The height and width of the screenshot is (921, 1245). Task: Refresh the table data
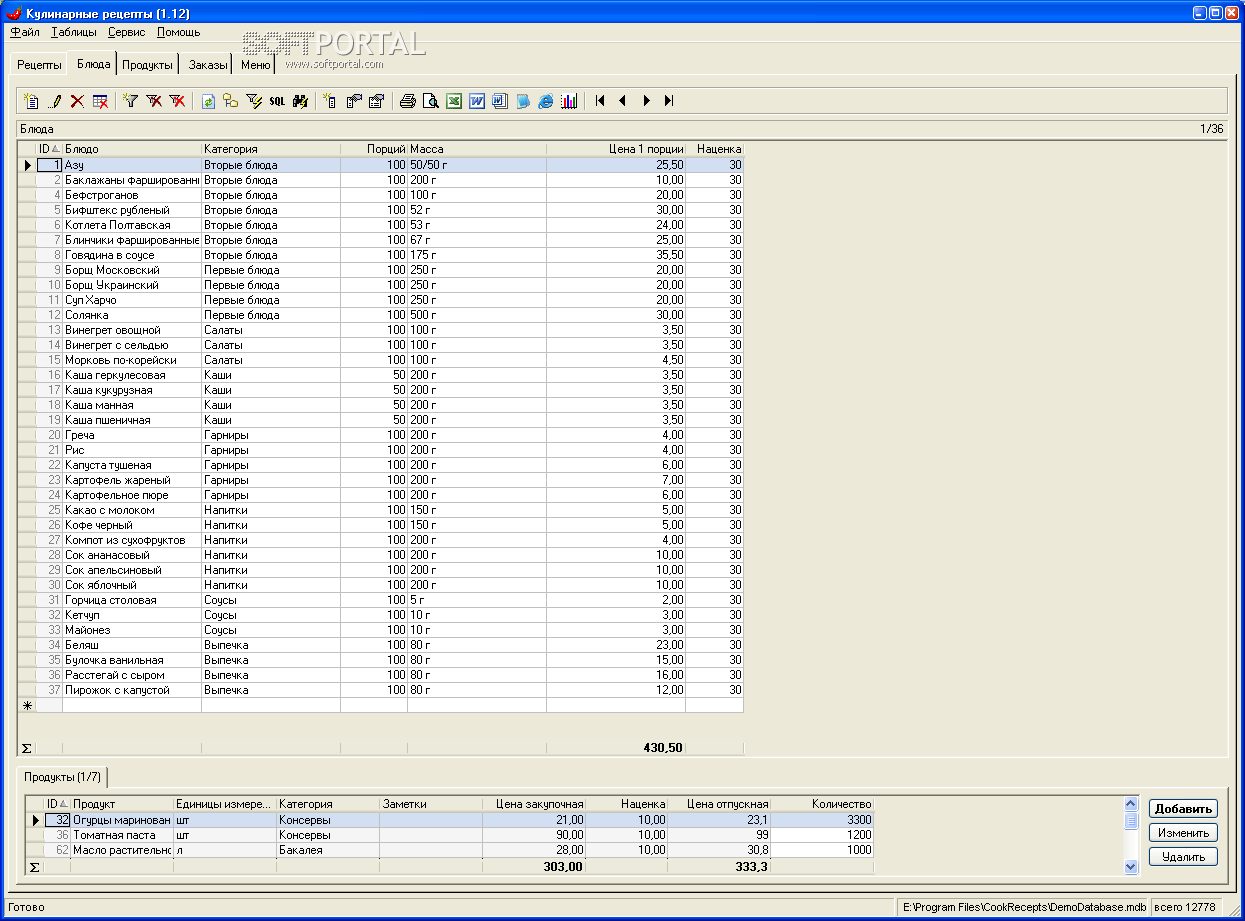click(208, 101)
